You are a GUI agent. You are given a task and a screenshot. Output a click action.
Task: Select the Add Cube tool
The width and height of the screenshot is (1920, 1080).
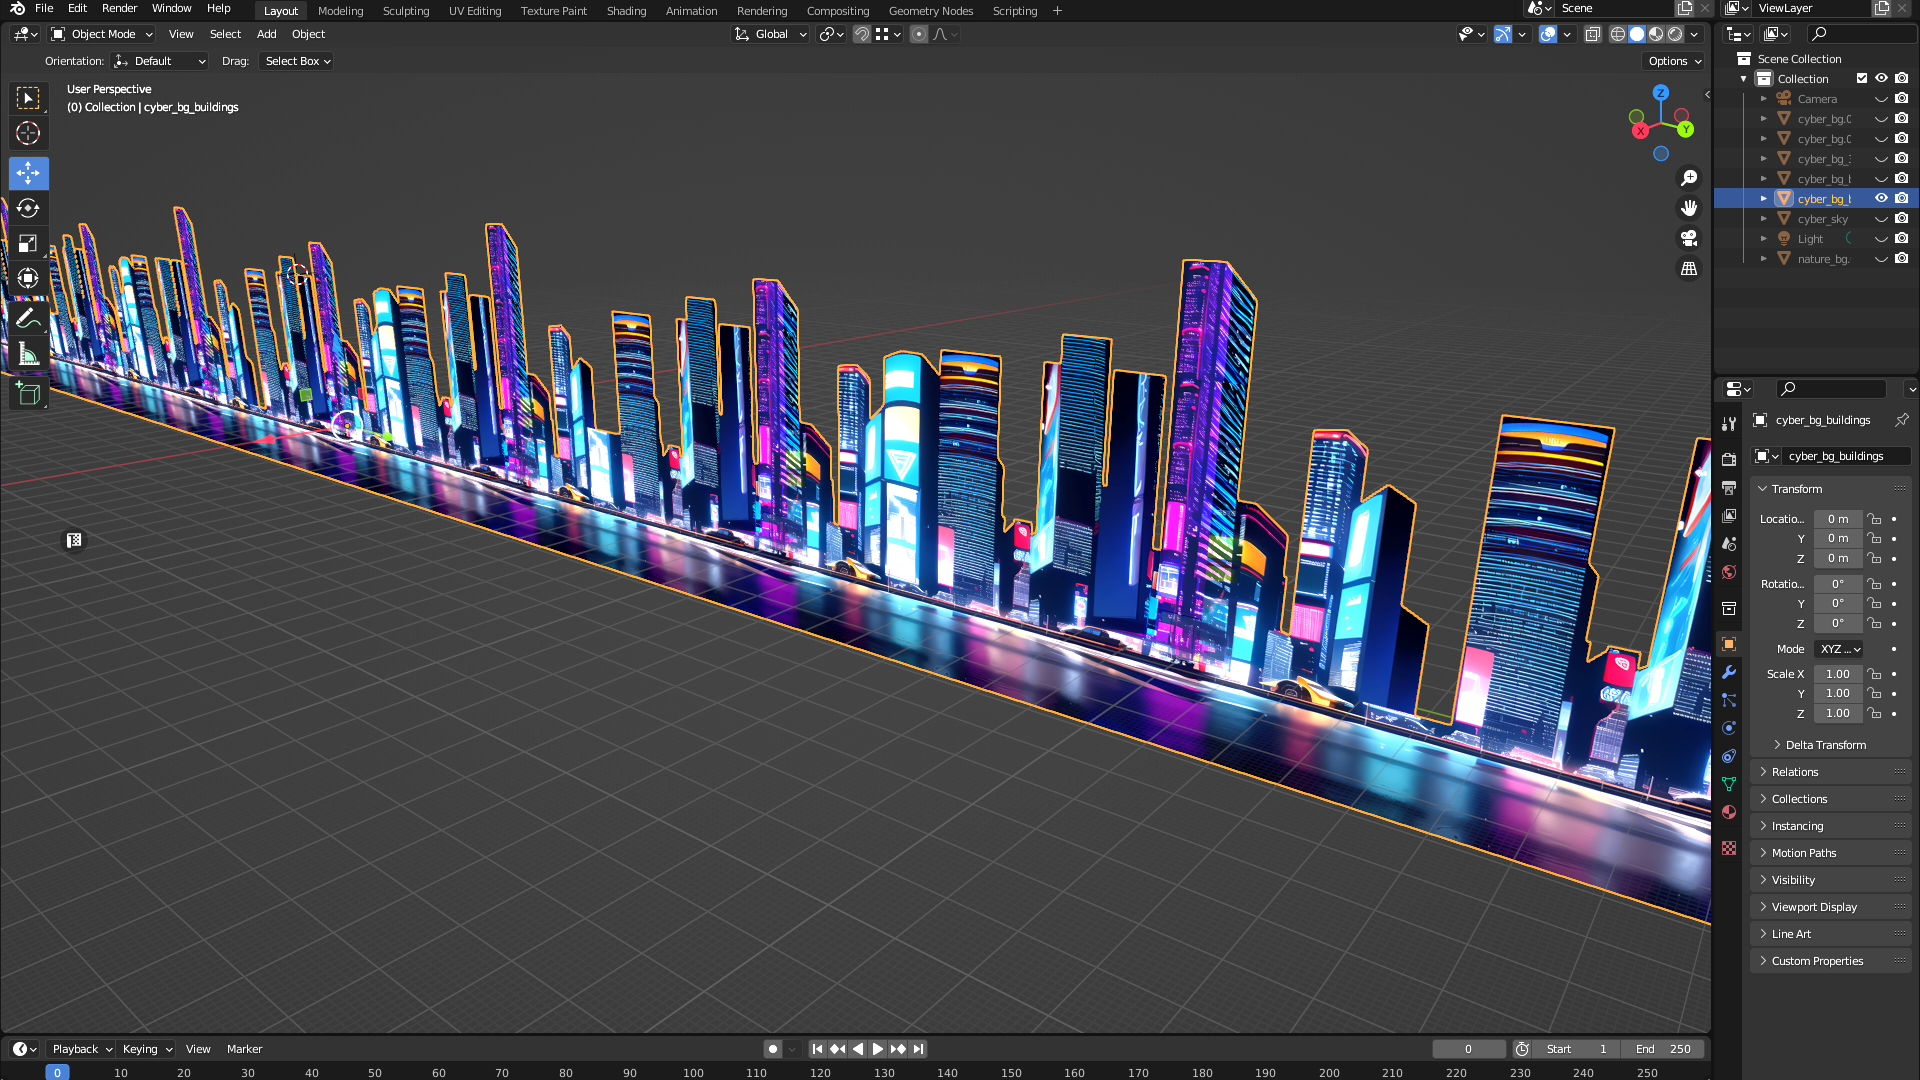(x=28, y=394)
